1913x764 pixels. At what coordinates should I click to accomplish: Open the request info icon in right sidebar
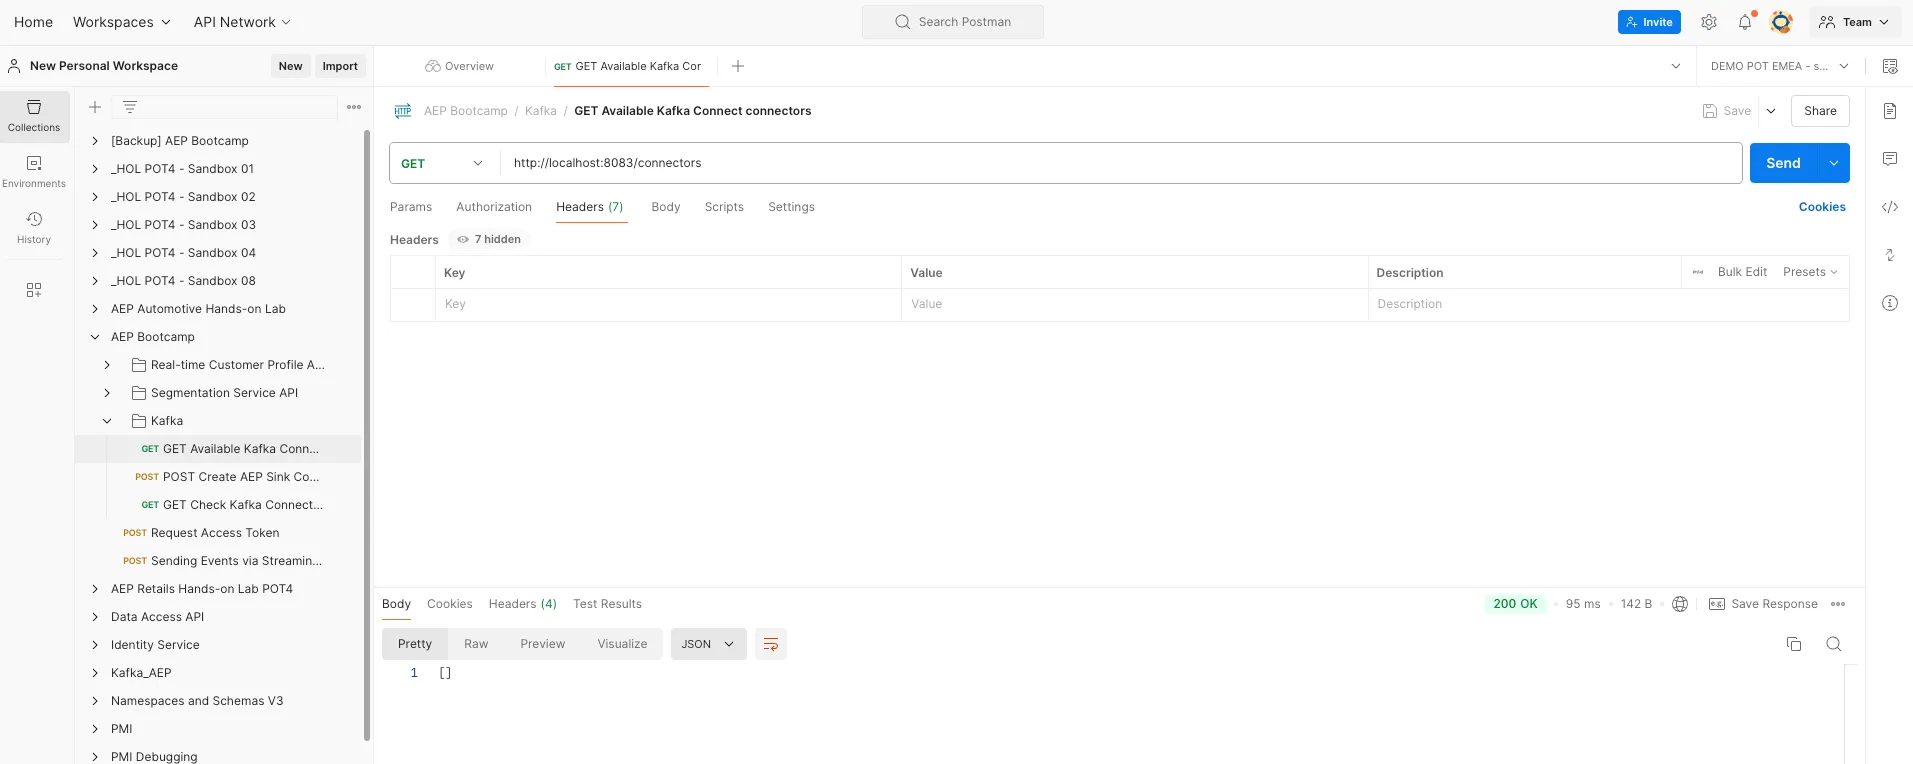point(1890,303)
